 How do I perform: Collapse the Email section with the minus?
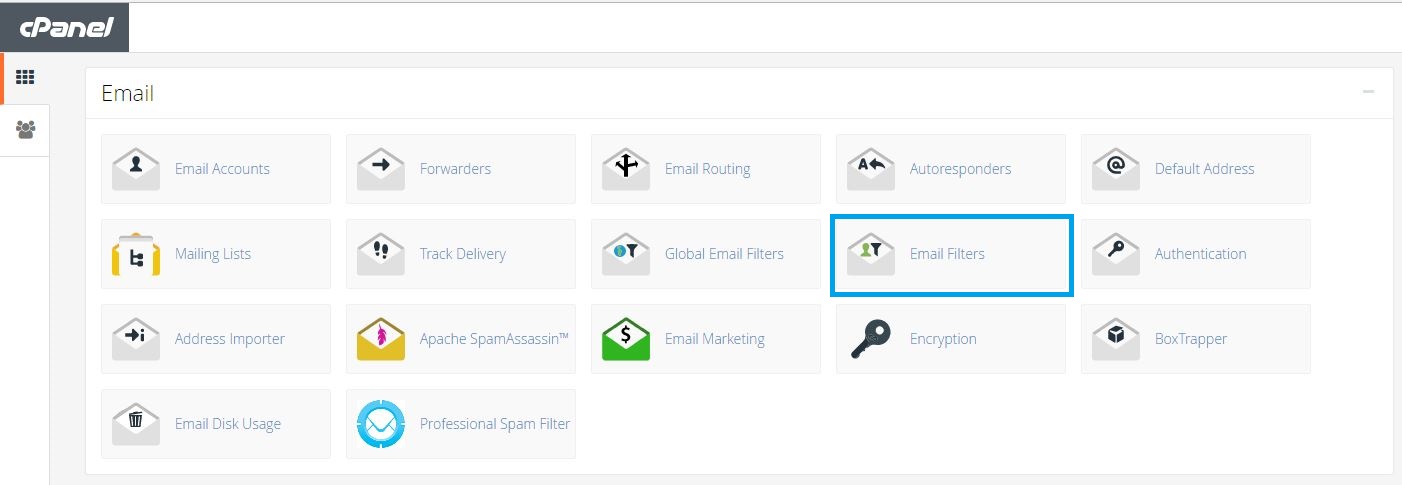coord(1368,92)
